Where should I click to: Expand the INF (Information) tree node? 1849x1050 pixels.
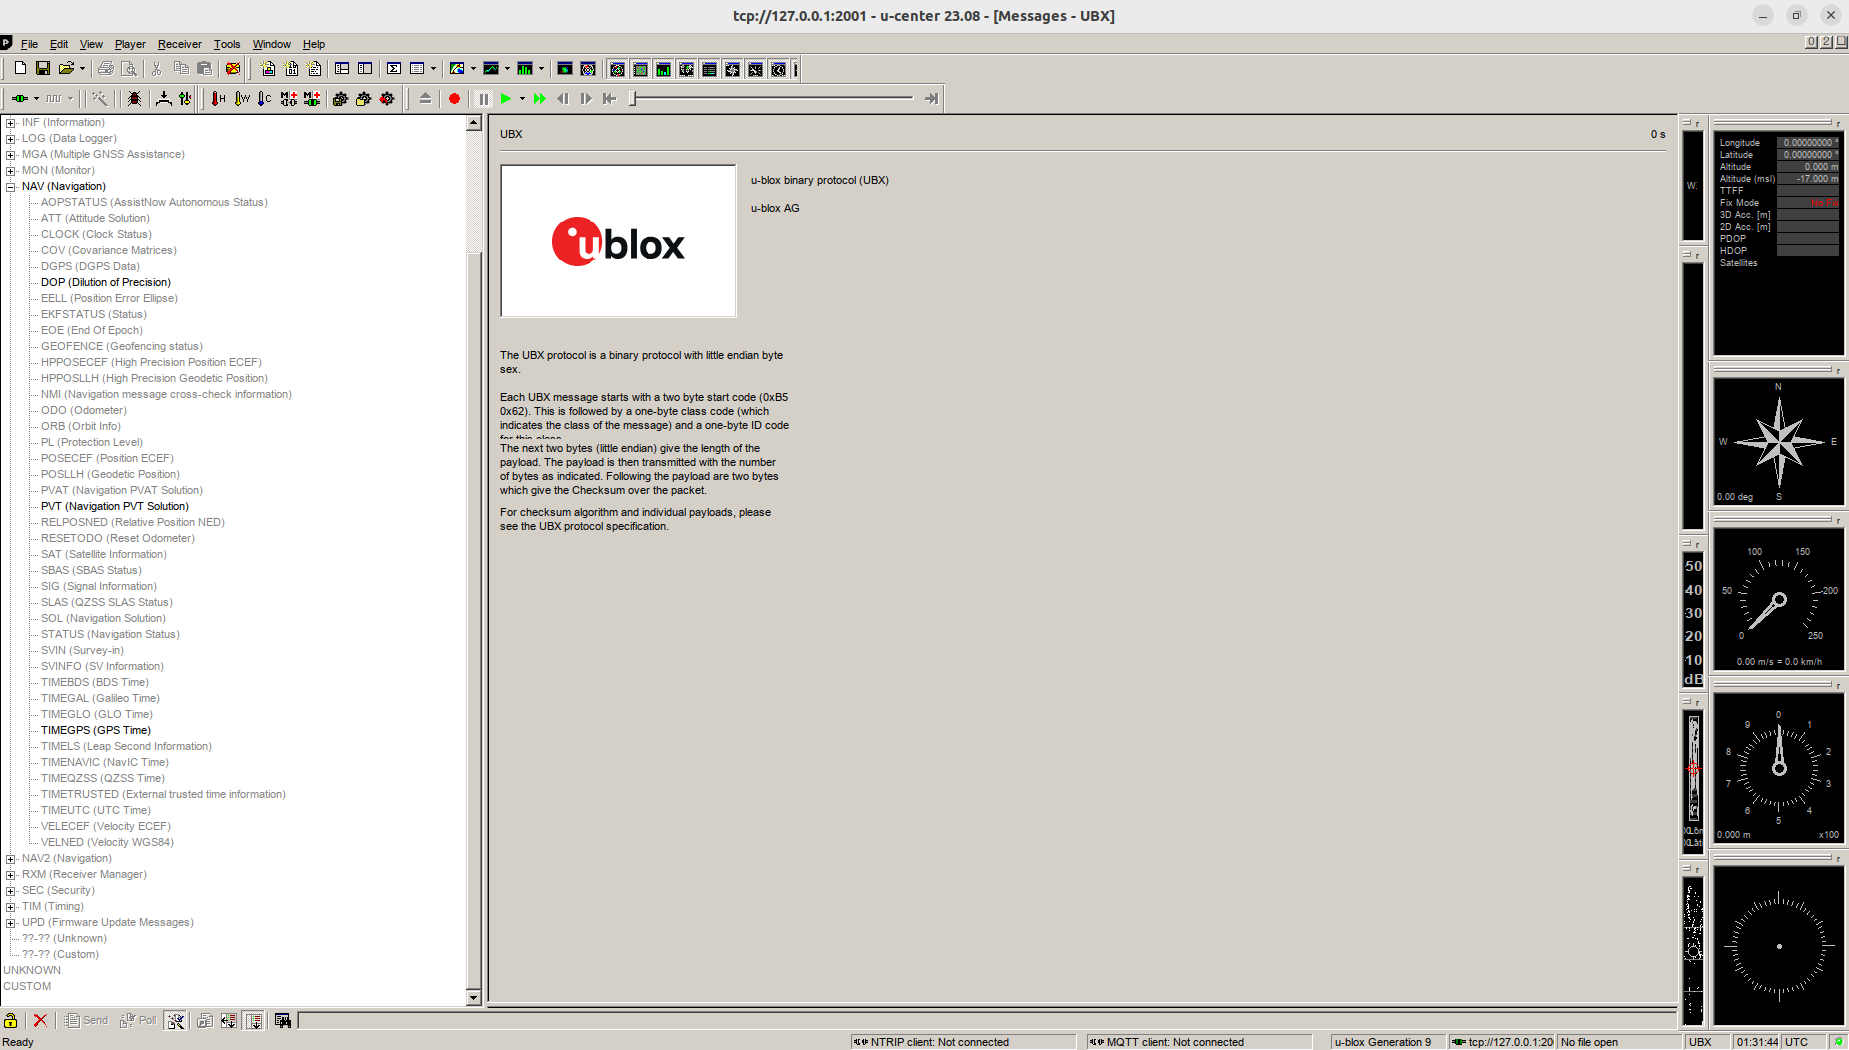[x=10, y=122]
